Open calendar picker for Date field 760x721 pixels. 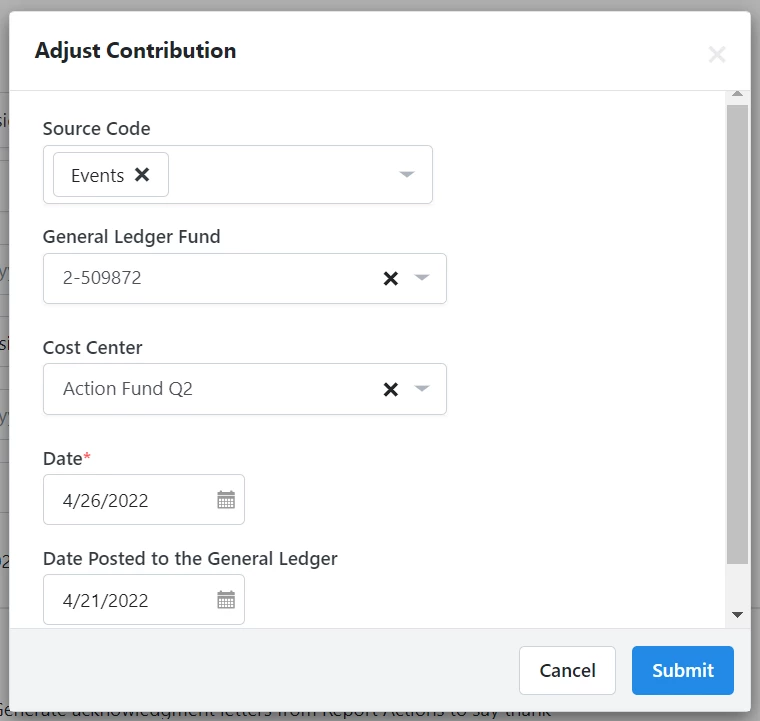[x=226, y=500]
